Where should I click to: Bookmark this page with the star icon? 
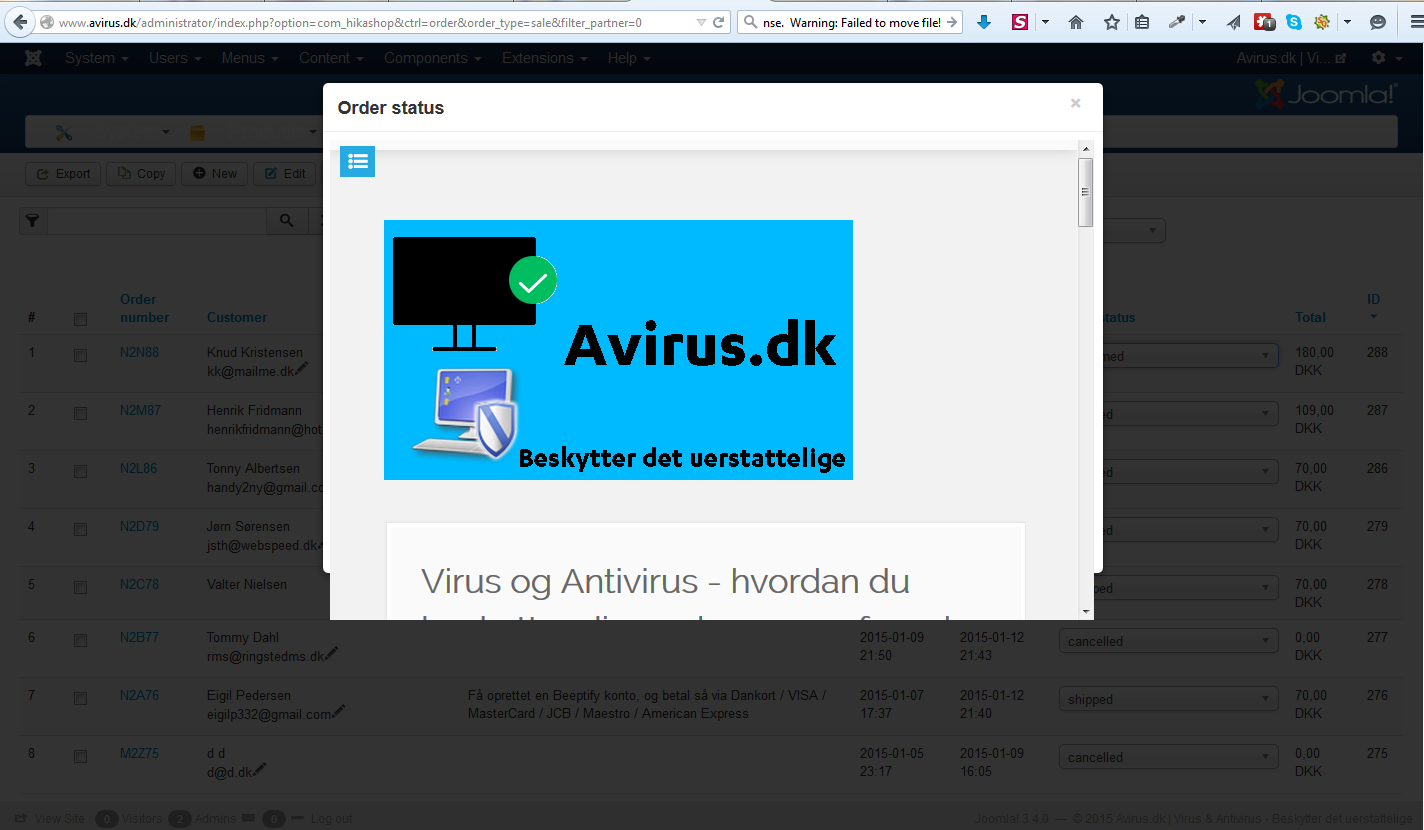coord(1112,22)
